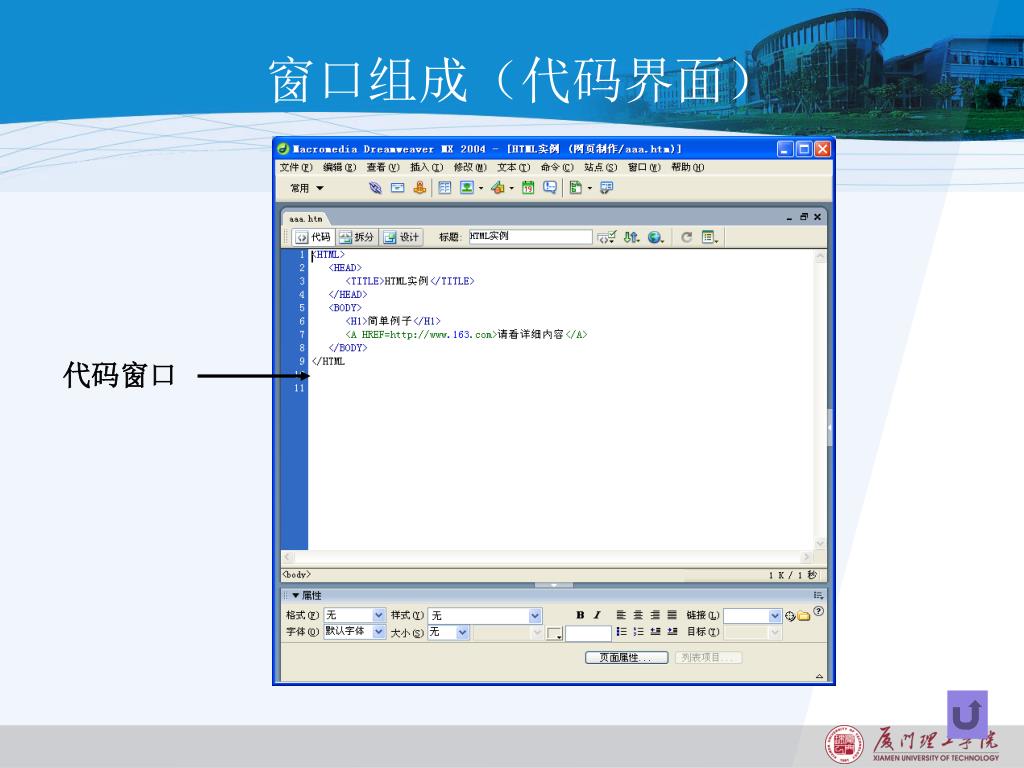1024x768 pixels.
Task: Switch to 拆分 (Split) view
Action: click(x=357, y=237)
